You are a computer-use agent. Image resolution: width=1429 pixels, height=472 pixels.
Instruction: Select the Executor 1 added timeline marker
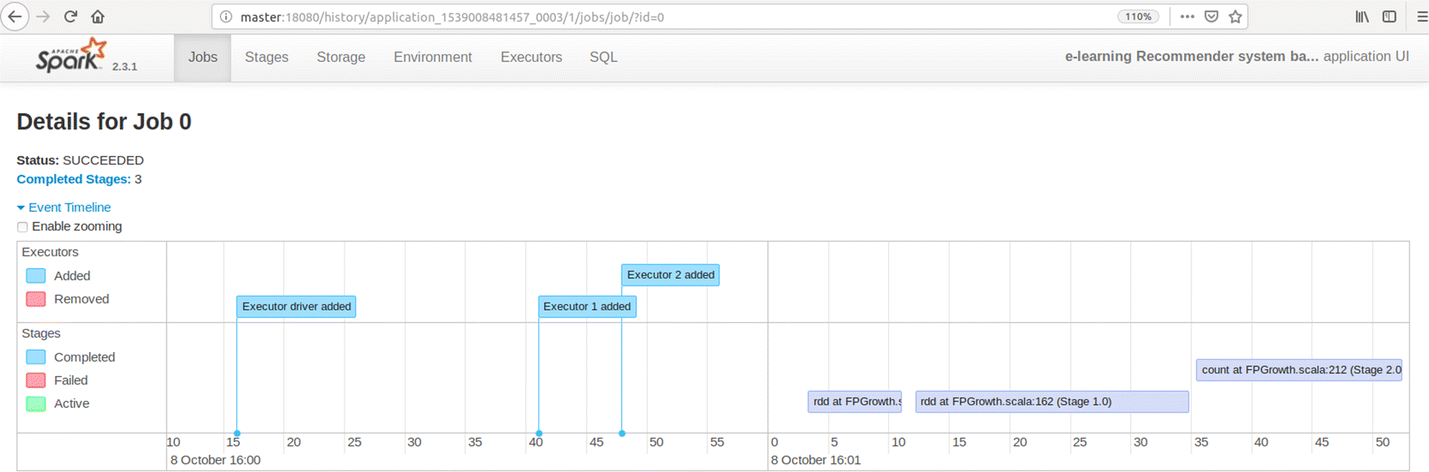pos(587,306)
